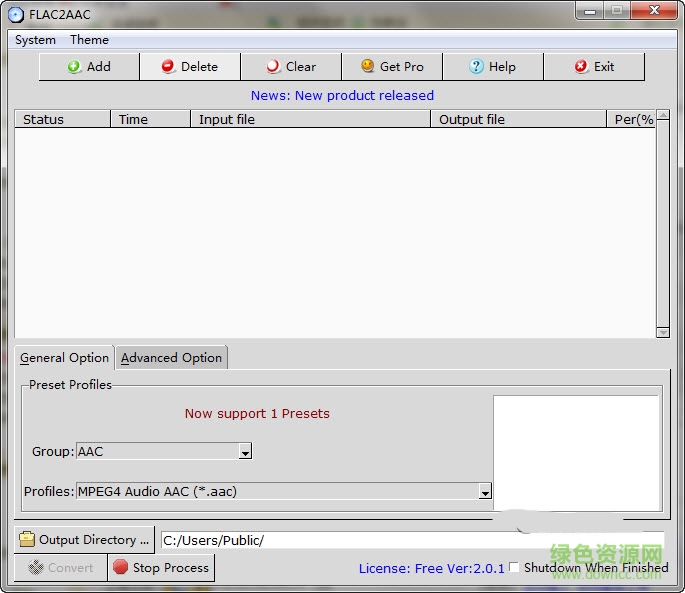This screenshot has height=593, width=685.
Task: Click the Convert button
Action: click(x=60, y=568)
